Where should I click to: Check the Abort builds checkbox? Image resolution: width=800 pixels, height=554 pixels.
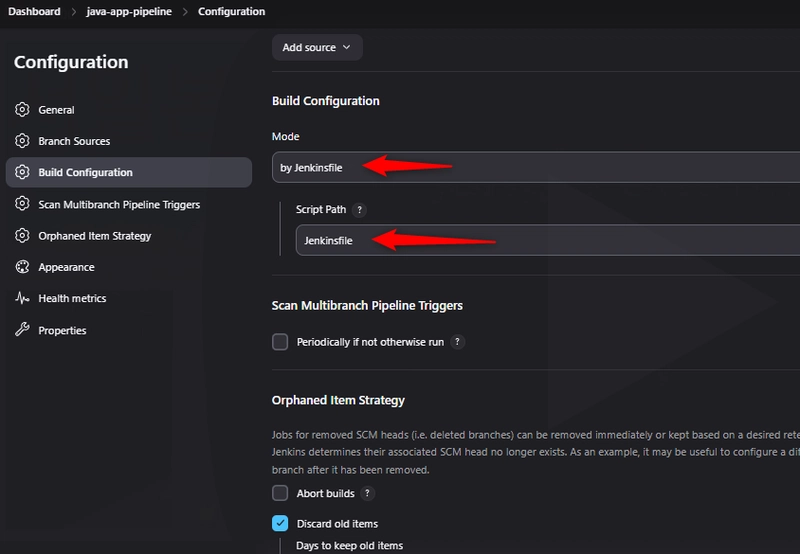[280, 493]
